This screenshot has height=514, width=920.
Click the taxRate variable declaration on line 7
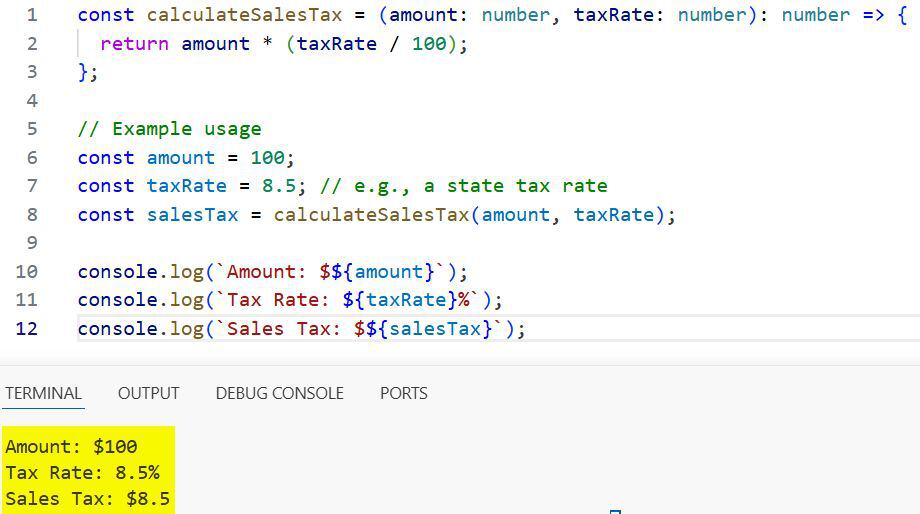pyautogui.click(x=187, y=185)
